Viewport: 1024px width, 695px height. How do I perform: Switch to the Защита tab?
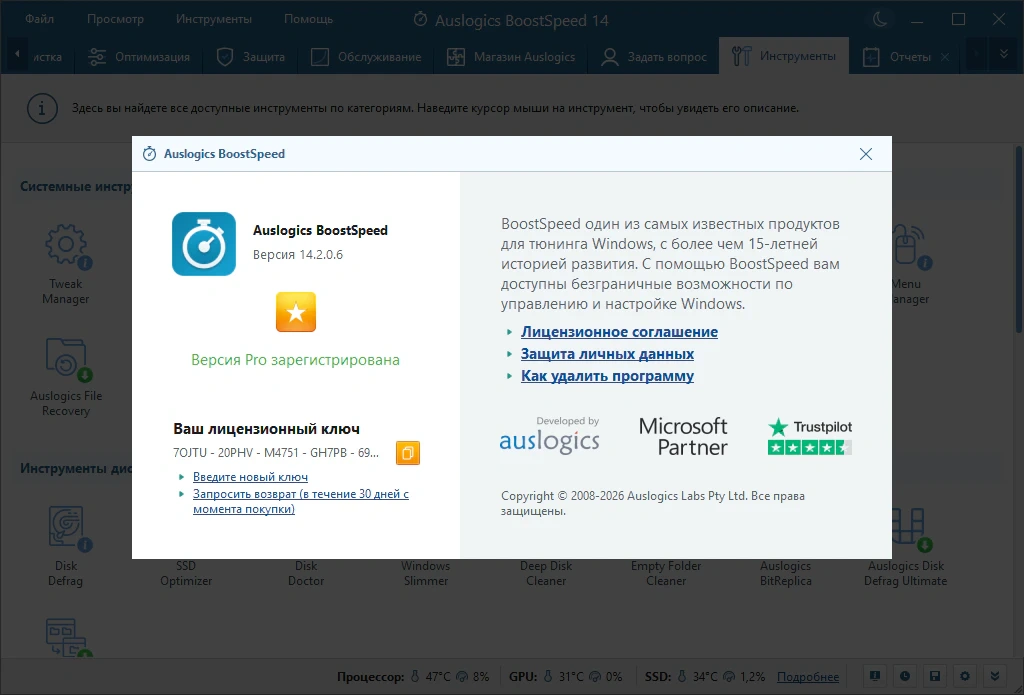(x=251, y=57)
